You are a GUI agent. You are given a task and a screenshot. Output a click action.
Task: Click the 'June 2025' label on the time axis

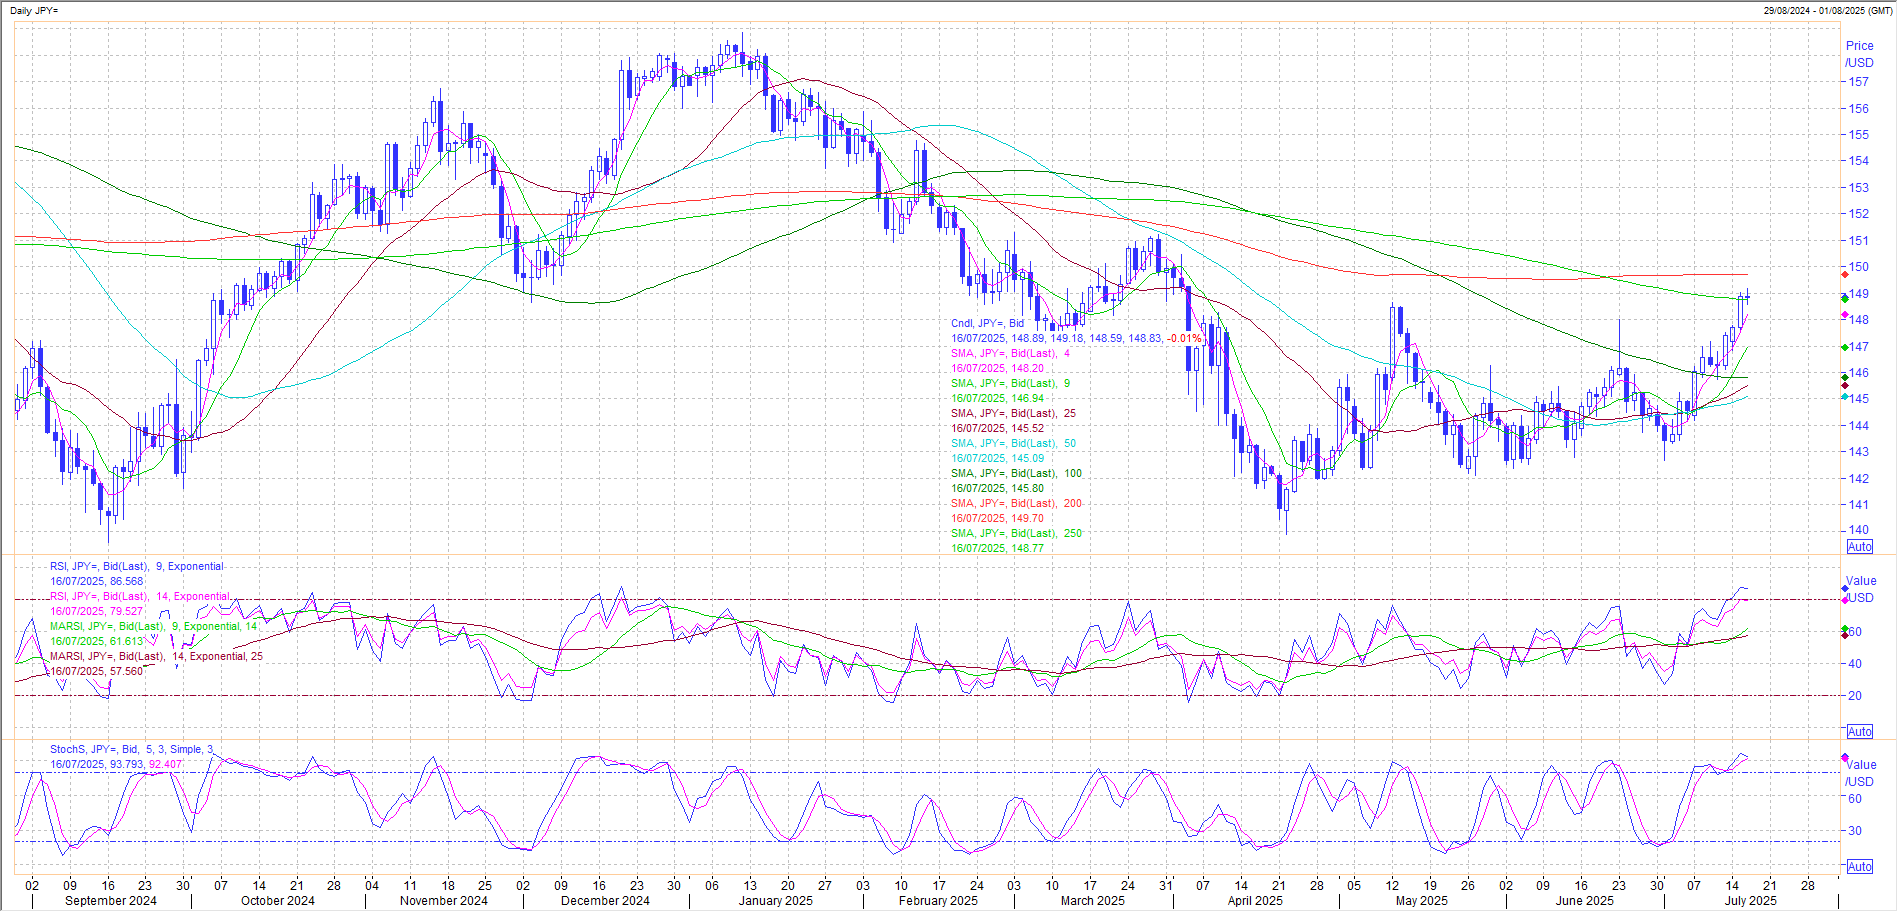tap(1584, 901)
